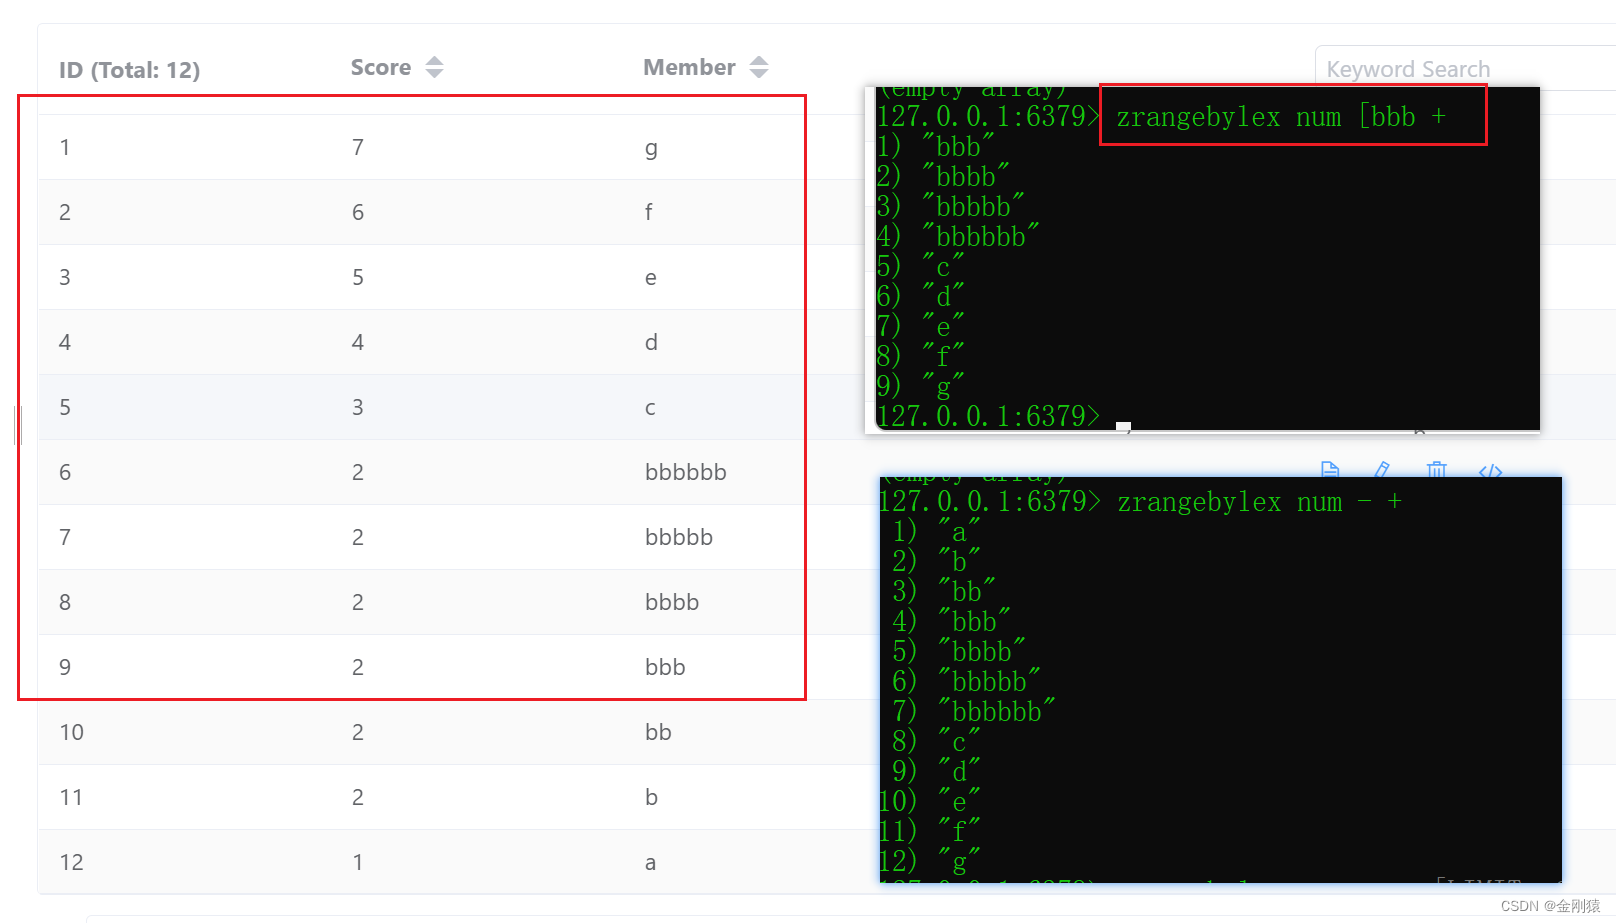Select member cell 'e' in row 3
Viewport: 1616px width, 923px height.
click(x=651, y=278)
